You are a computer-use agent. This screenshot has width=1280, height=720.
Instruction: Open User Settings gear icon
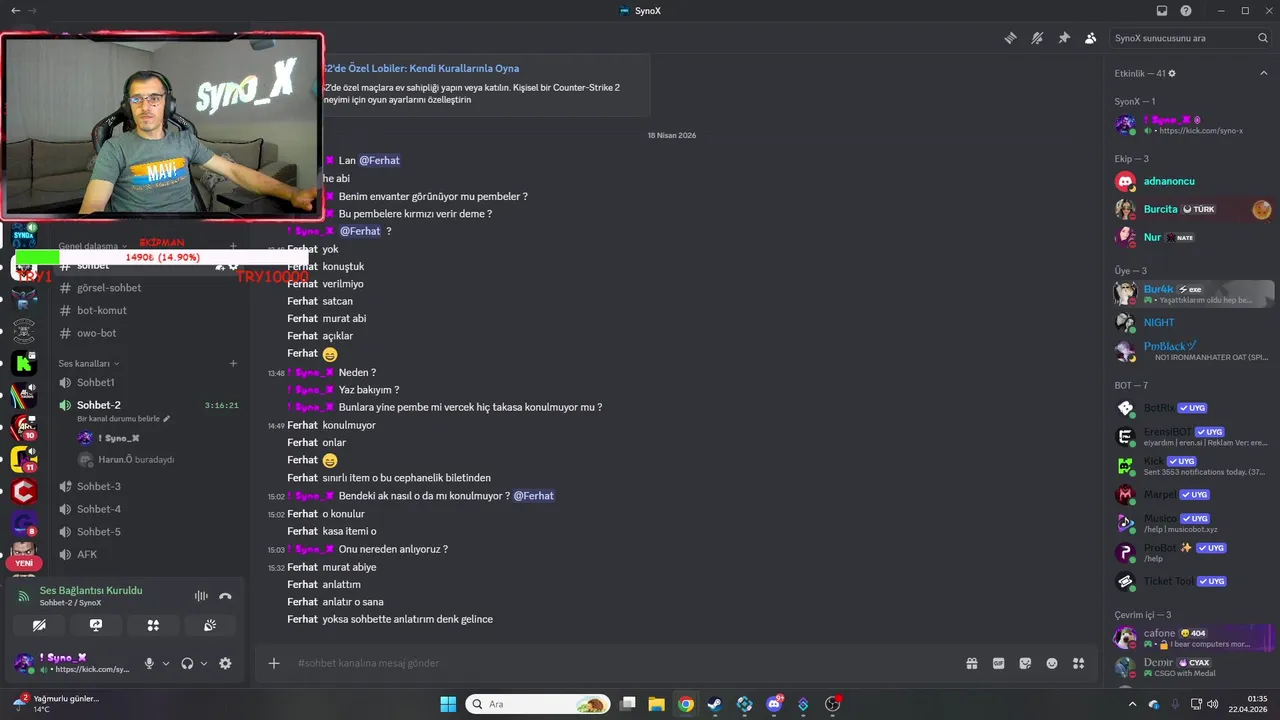coord(225,663)
